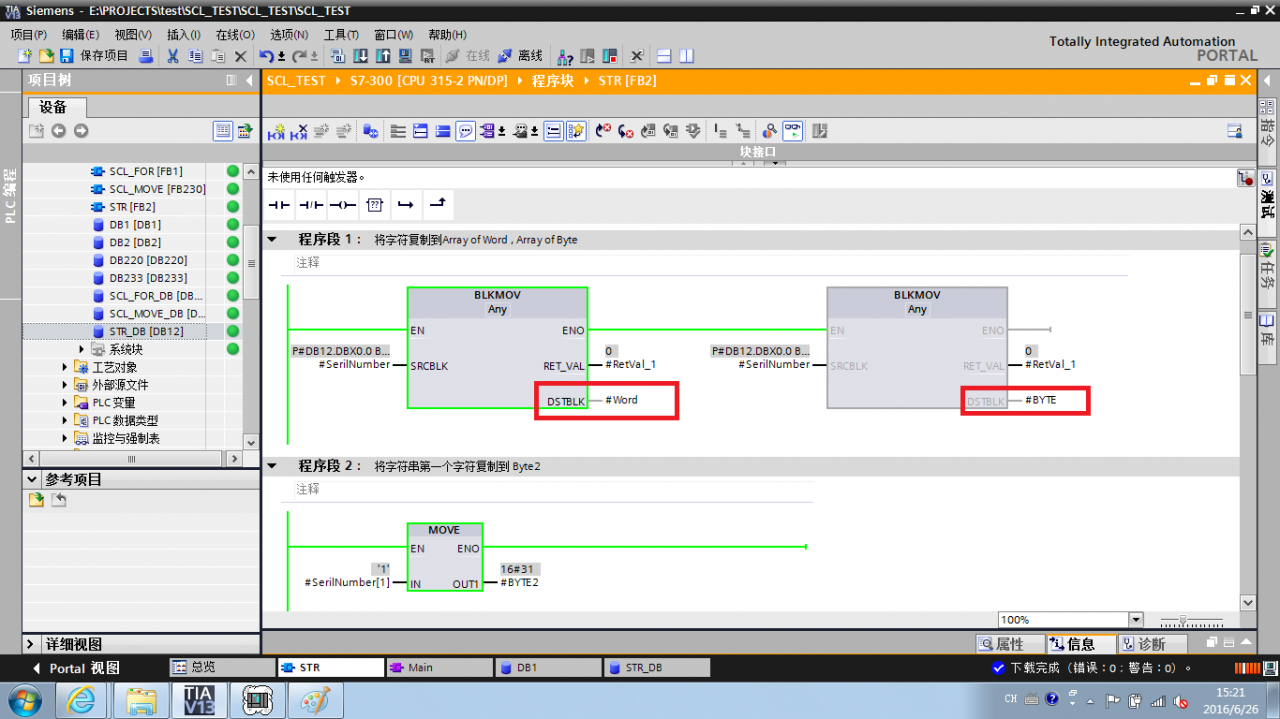Collapse the project tree panel arrow
The width and height of the screenshot is (1280, 719).
(249, 80)
